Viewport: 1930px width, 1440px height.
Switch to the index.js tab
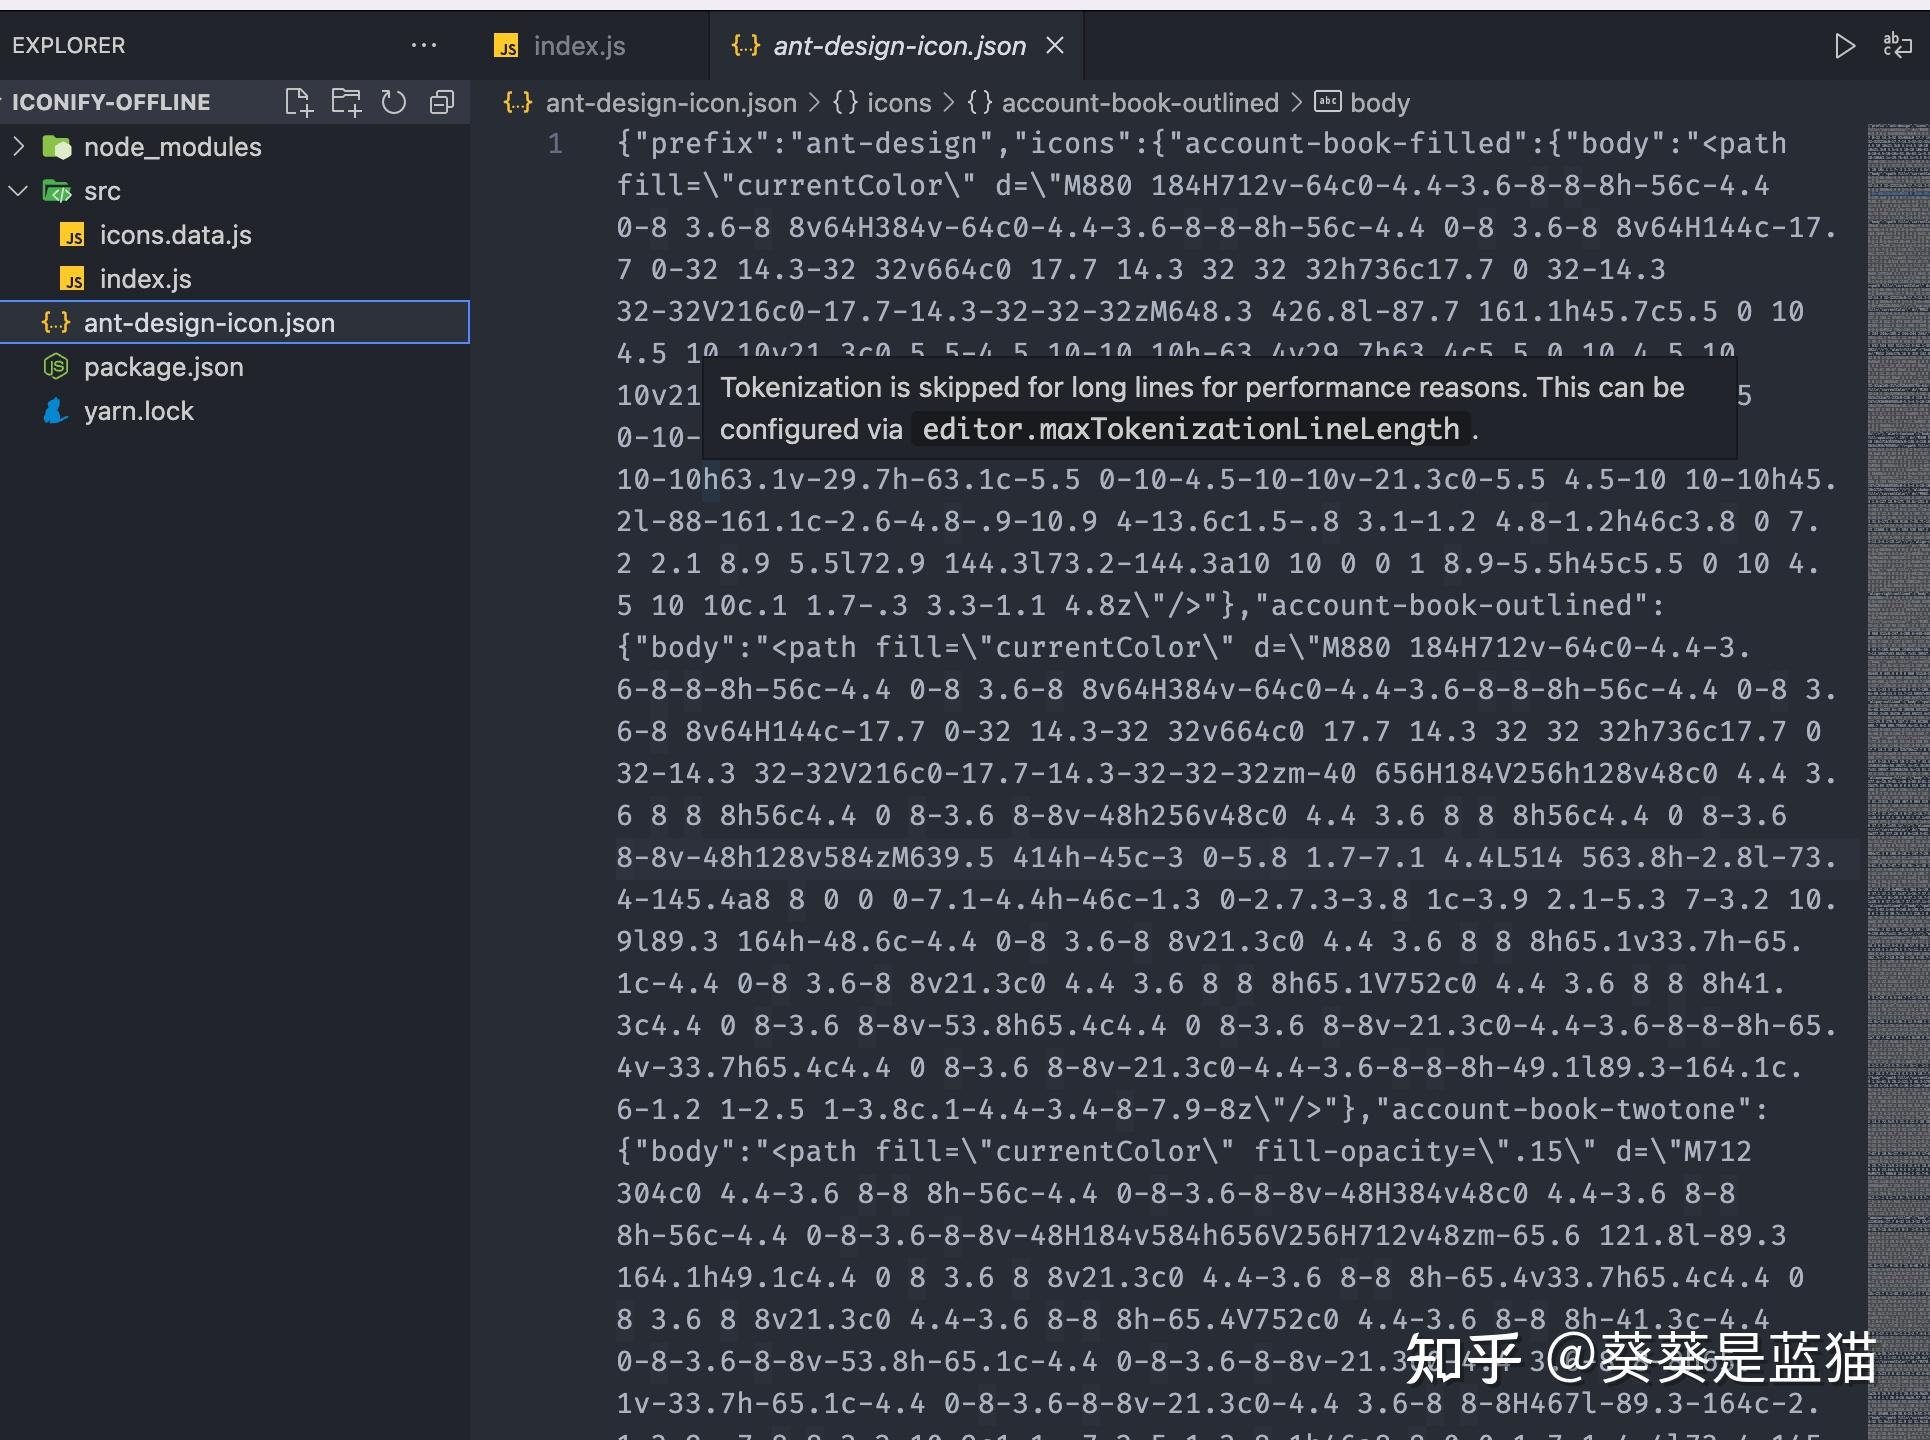coord(578,46)
